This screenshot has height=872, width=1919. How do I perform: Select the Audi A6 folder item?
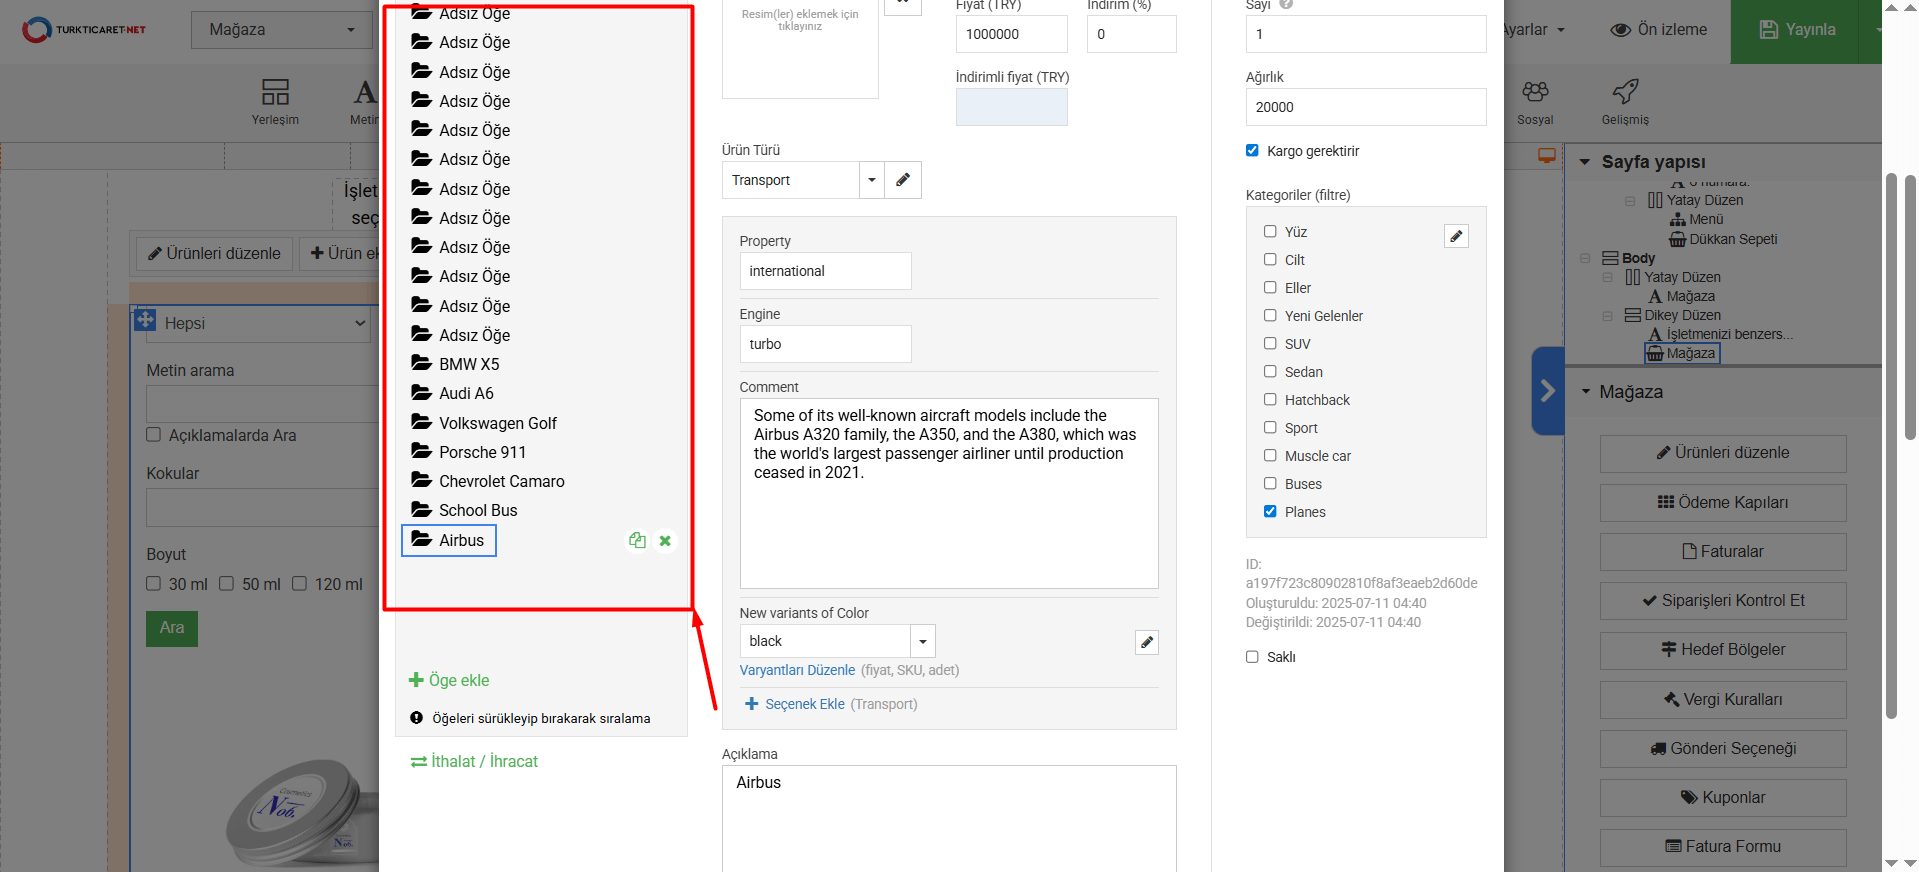pyautogui.click(x=452, y=393)
